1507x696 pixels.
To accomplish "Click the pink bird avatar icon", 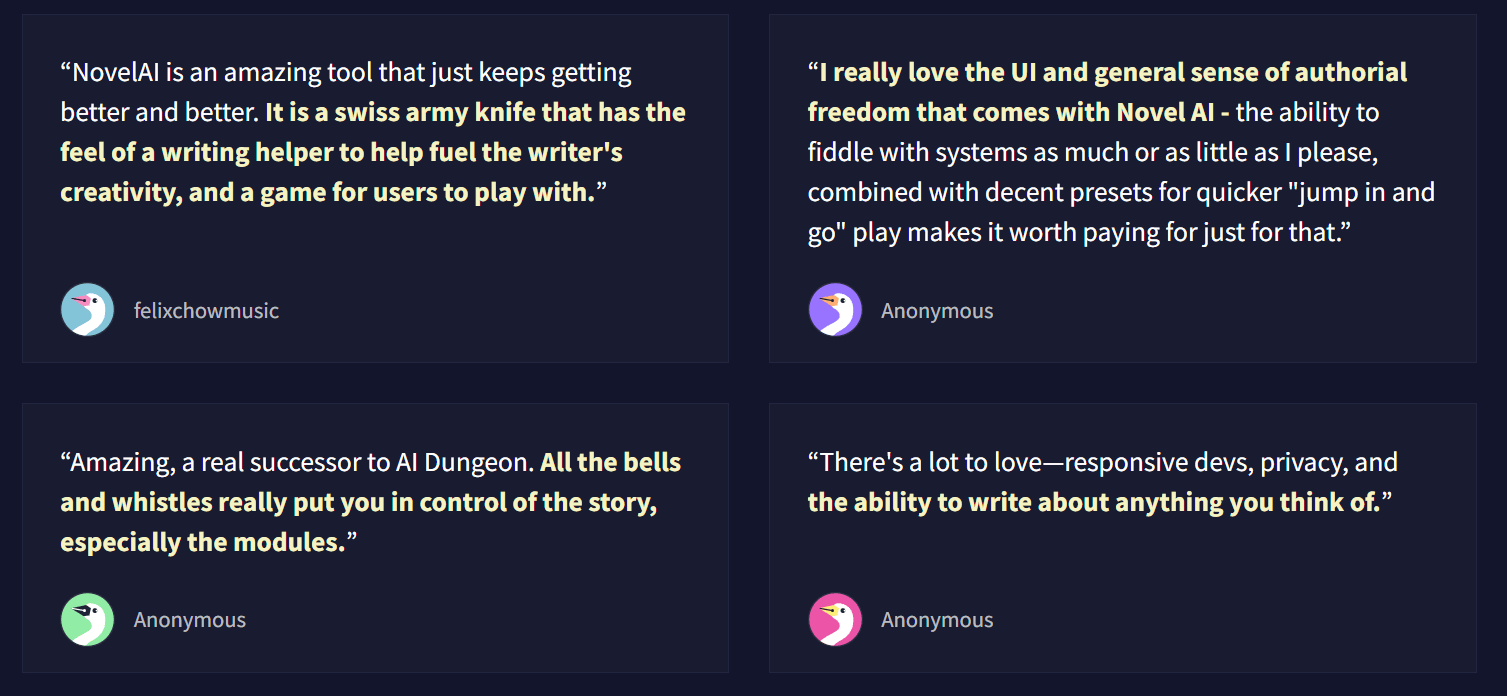I will point(835,620).
